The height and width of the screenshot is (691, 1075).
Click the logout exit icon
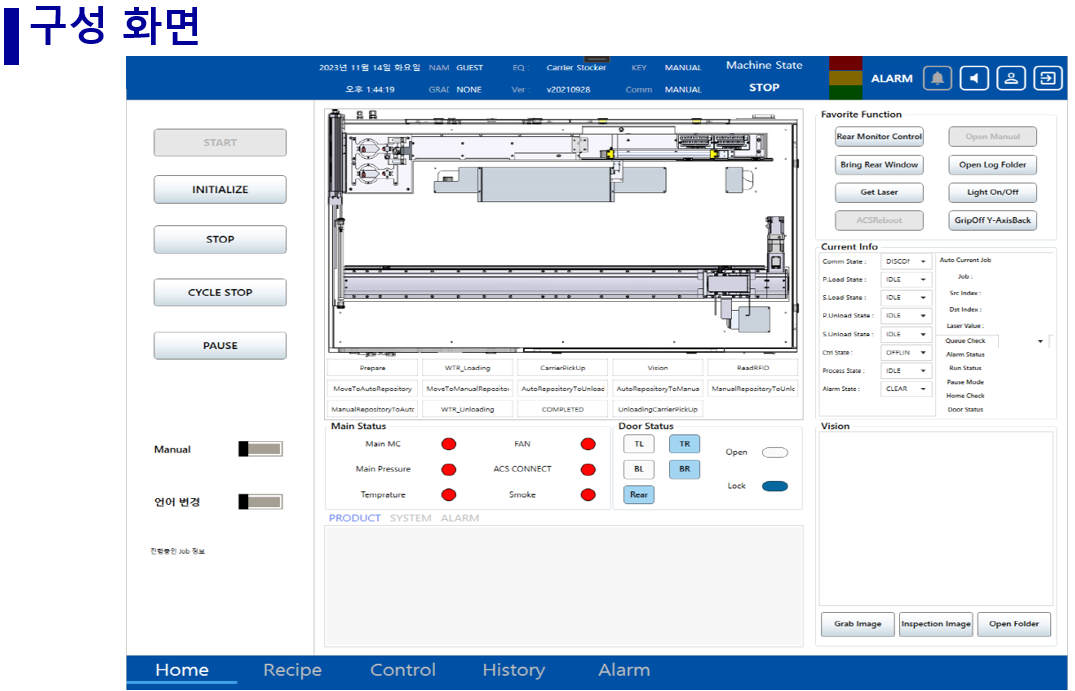pos(1047,78)
